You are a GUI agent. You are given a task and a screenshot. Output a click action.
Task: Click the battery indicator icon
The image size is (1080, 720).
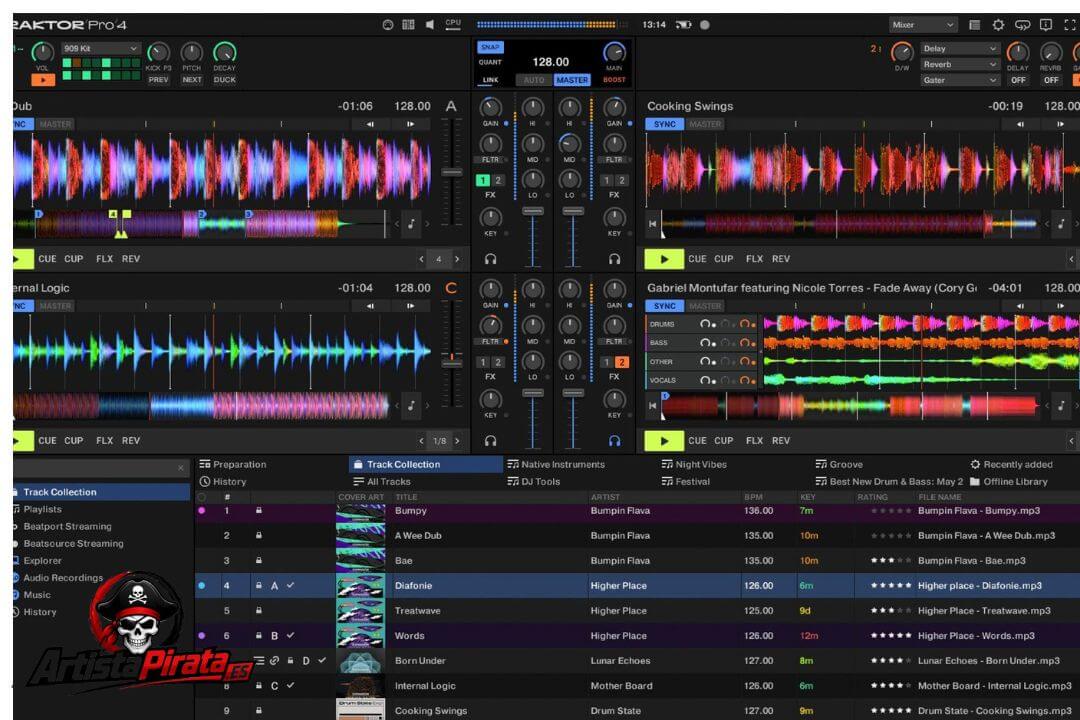[x=683, y=25]
